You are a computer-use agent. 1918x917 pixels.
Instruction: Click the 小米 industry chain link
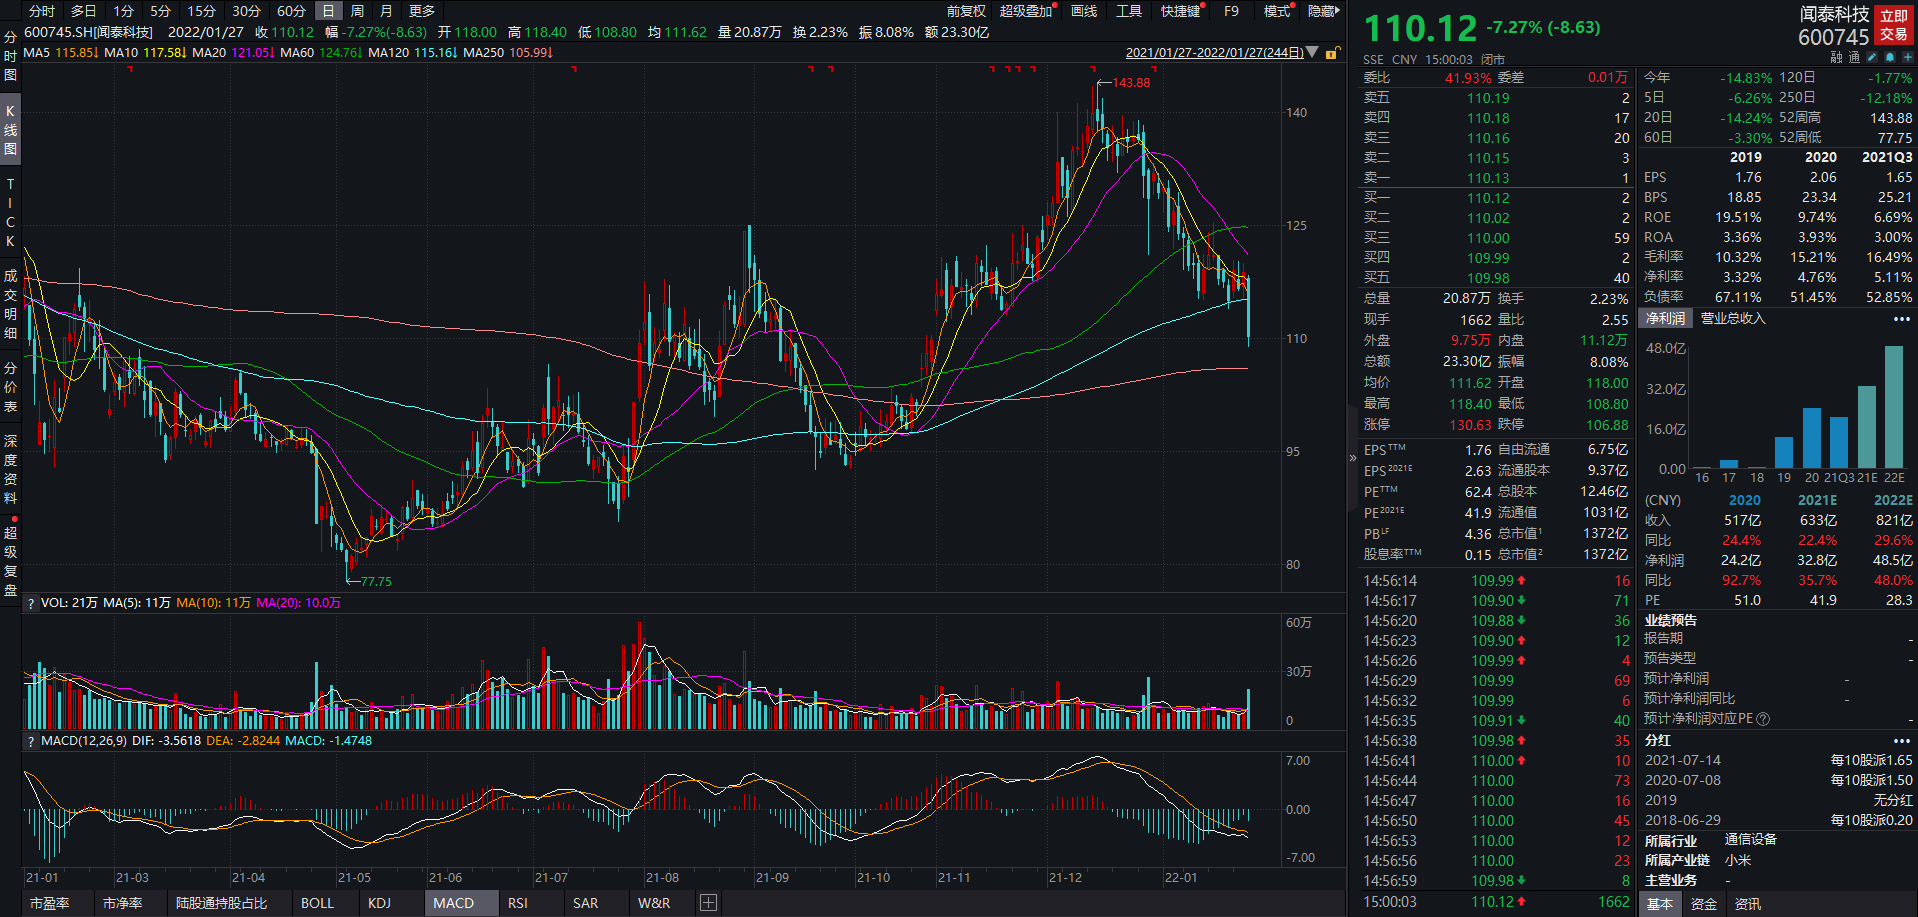pos(1738,860)
